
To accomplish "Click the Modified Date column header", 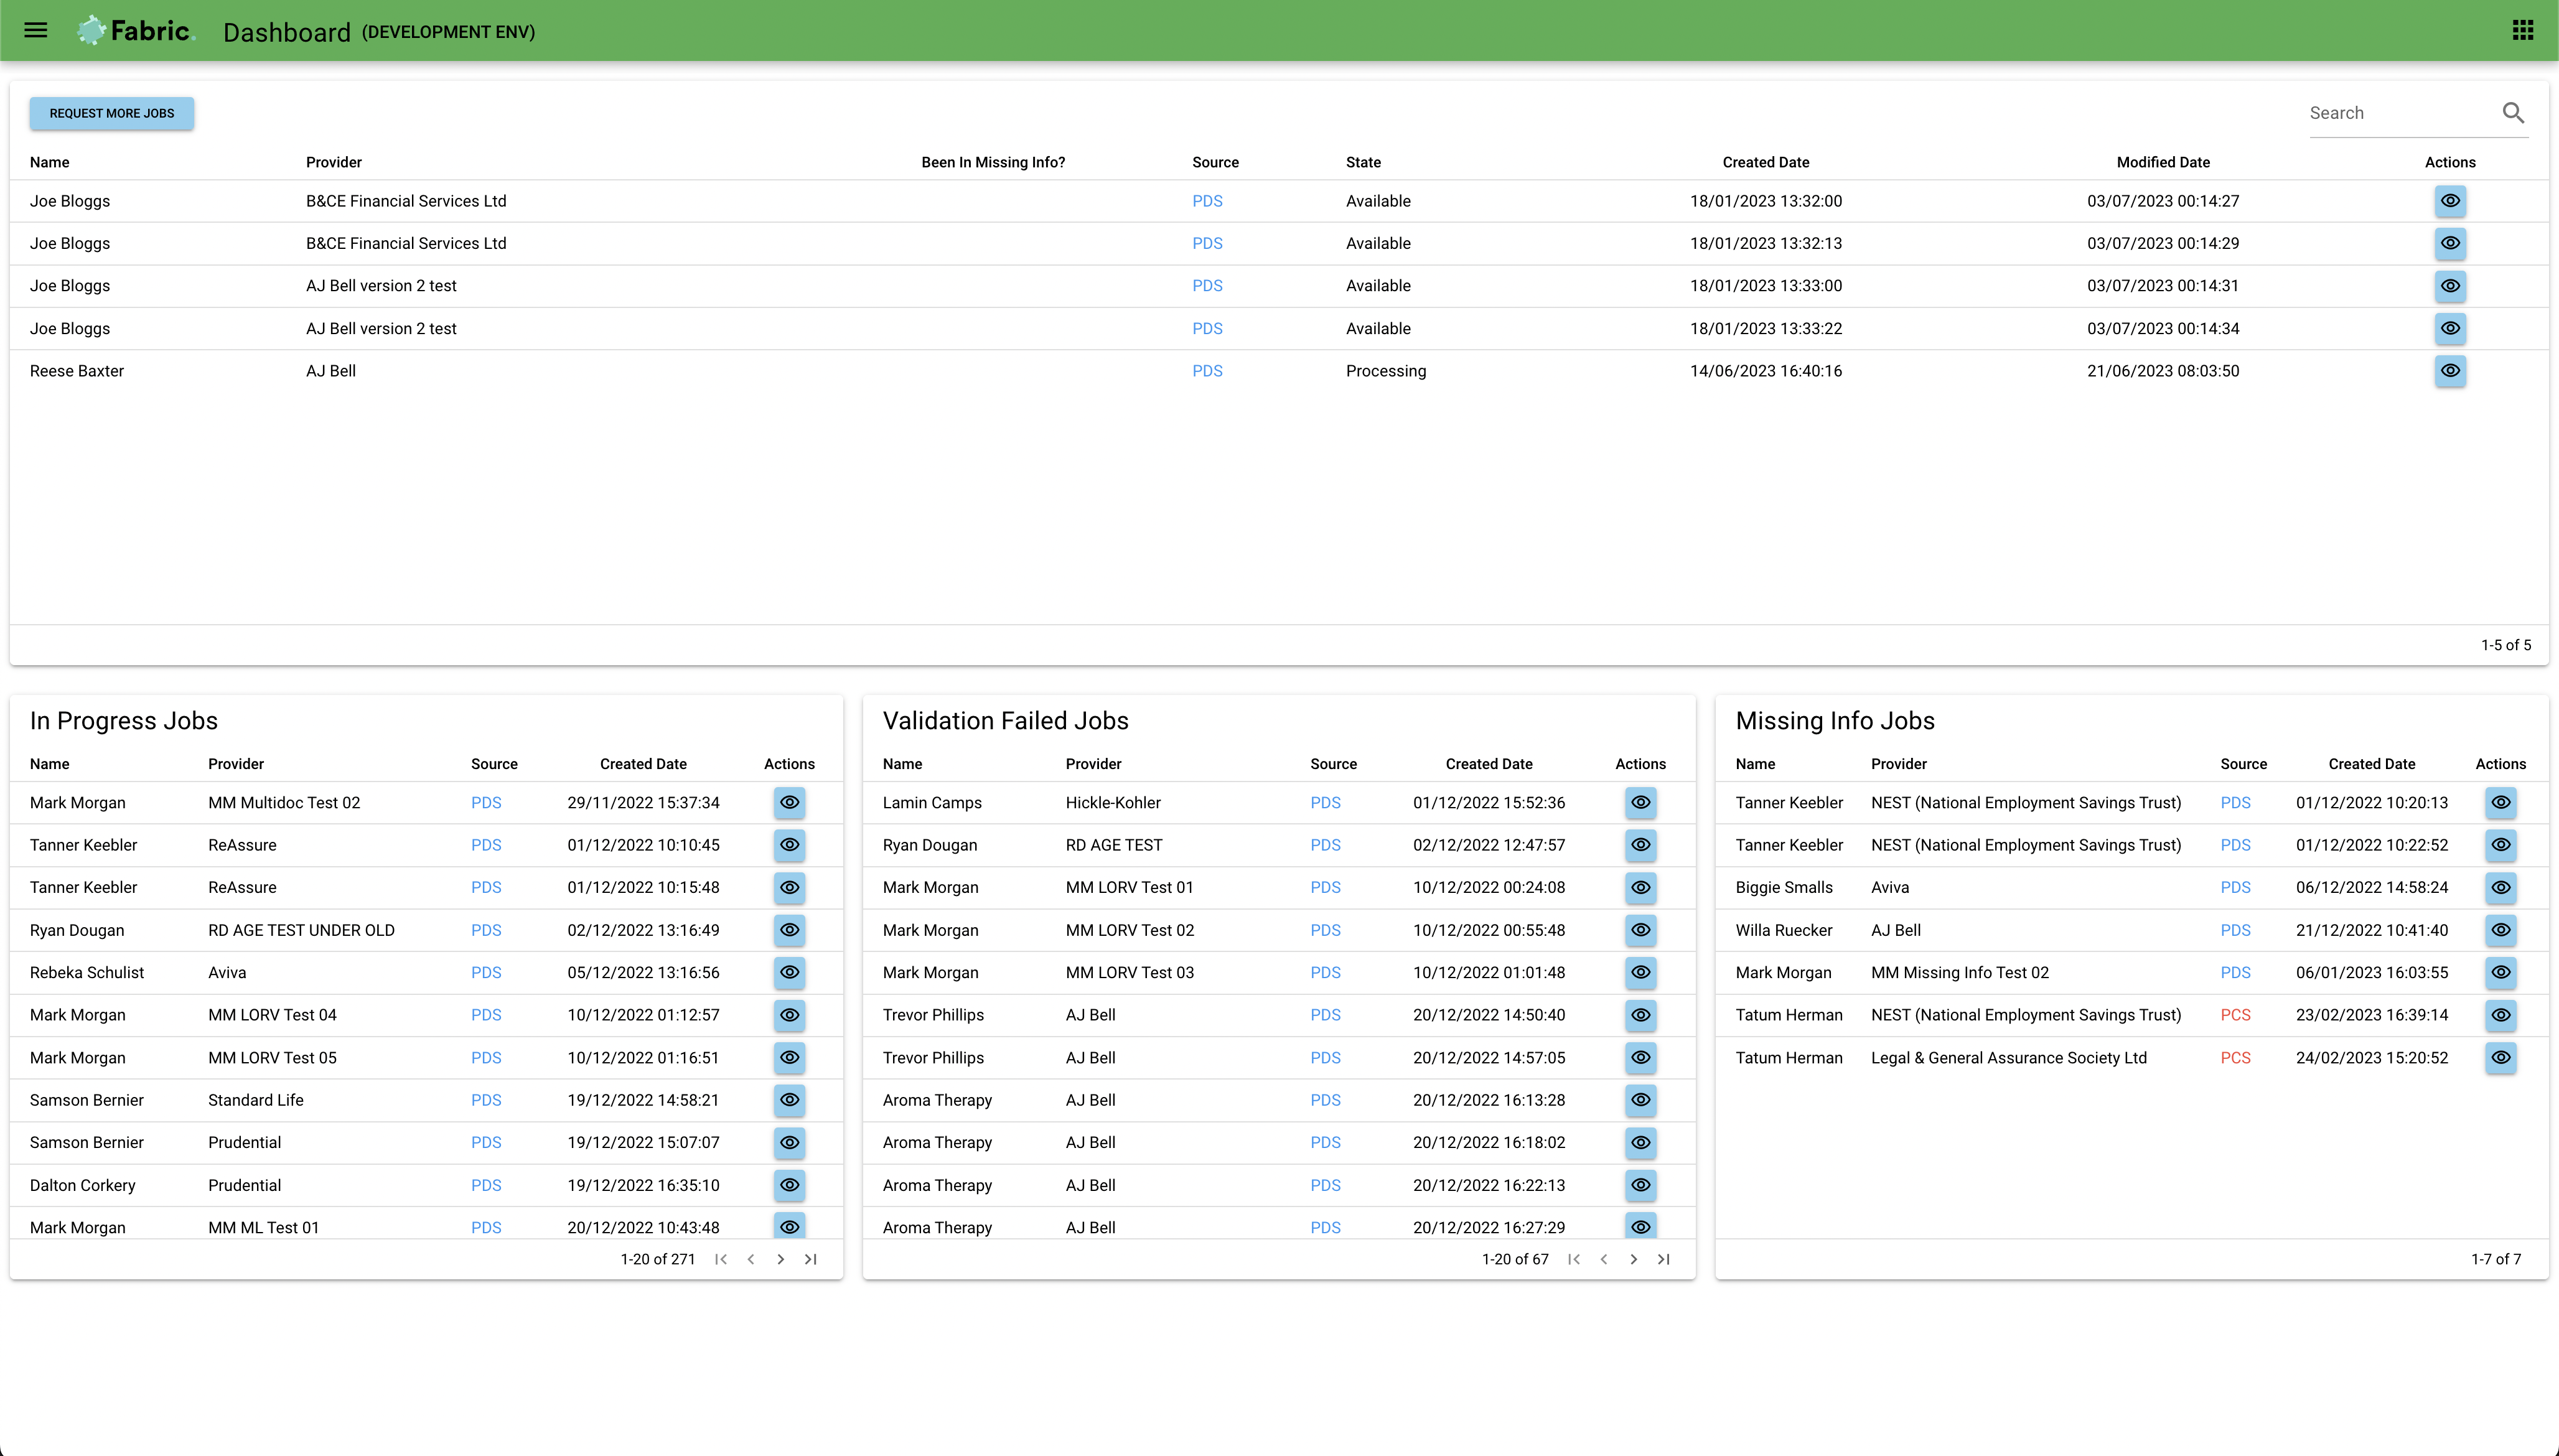I will [x=2163, y=162].
